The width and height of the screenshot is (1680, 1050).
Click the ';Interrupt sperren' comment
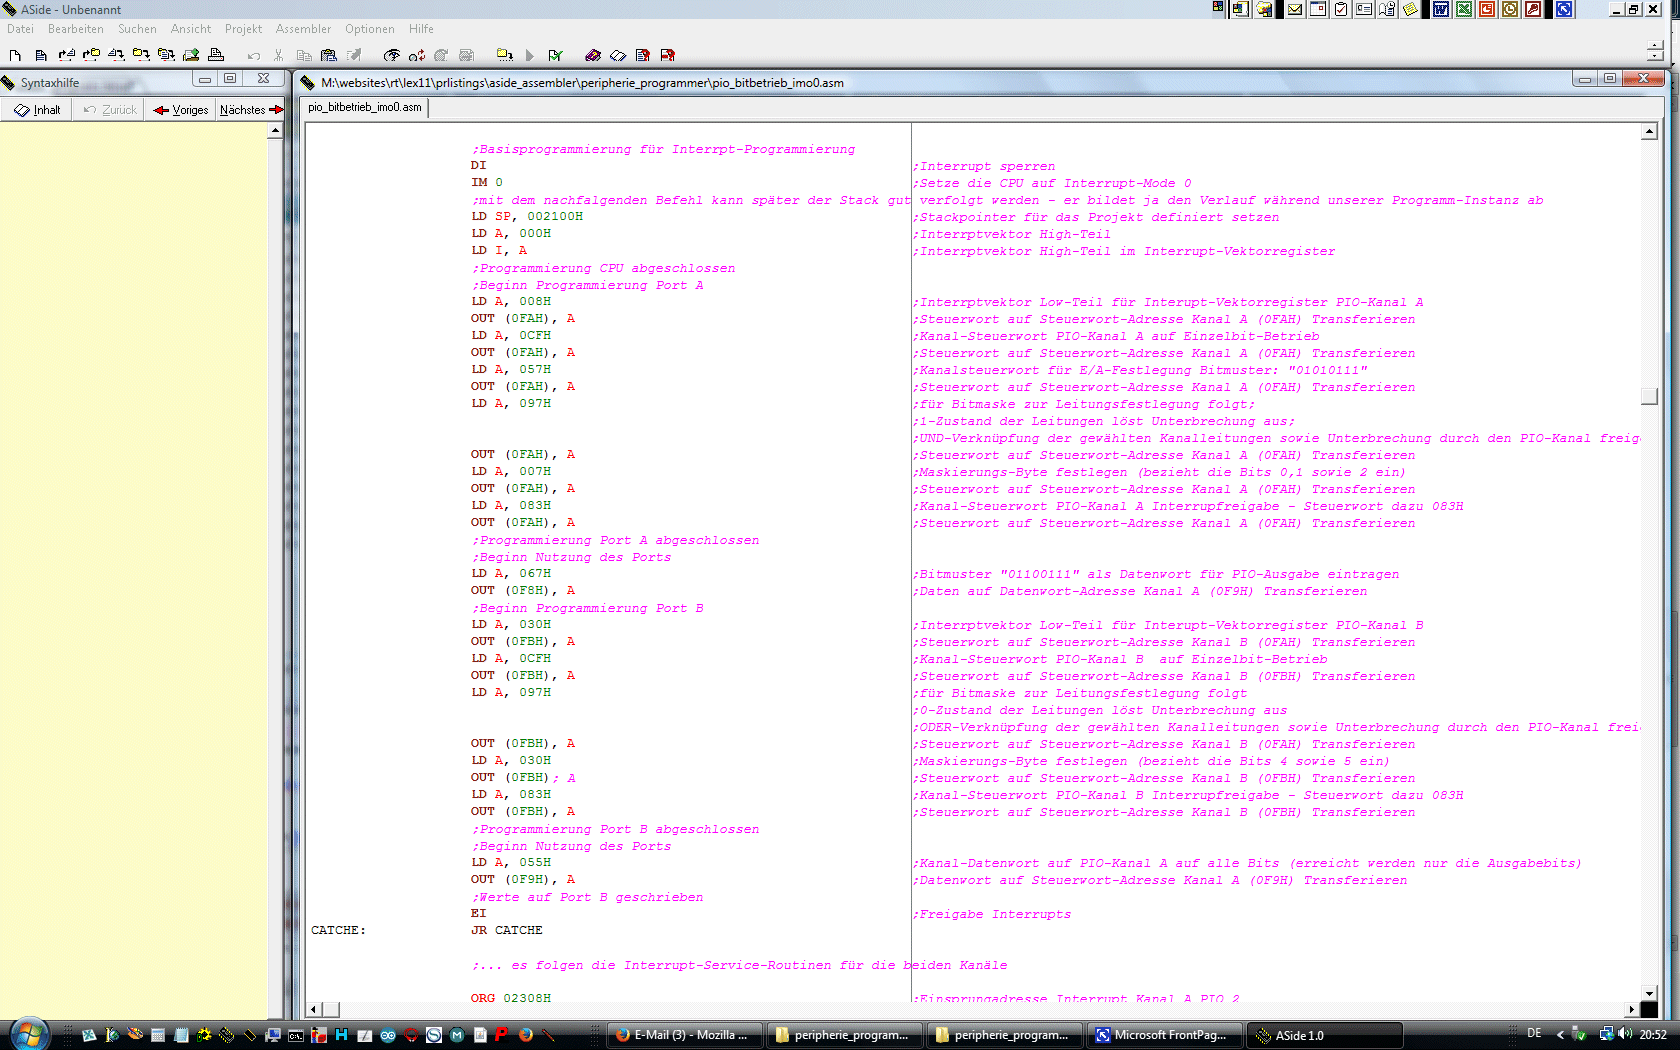coord(983,166)
